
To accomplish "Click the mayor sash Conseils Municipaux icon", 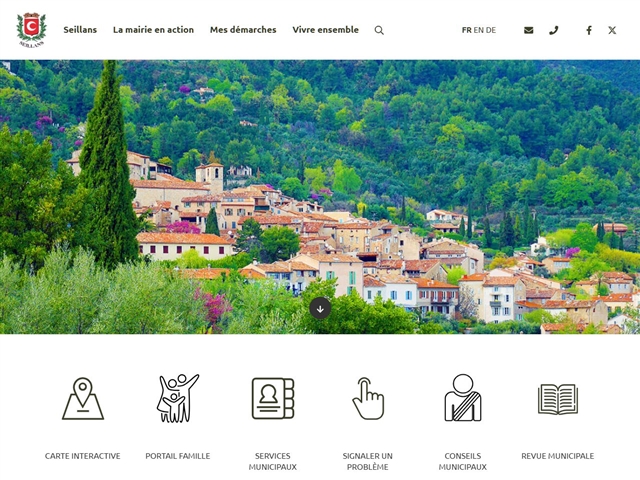I will pyautogui.click(x=463, y=398).
